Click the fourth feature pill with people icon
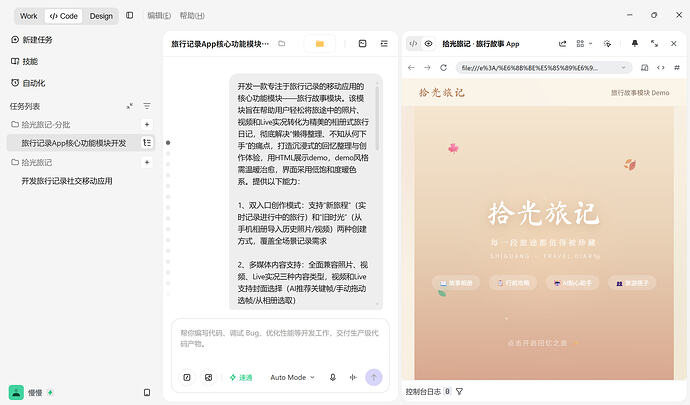This screenshot has width=690, height=405. coord(632,283)
